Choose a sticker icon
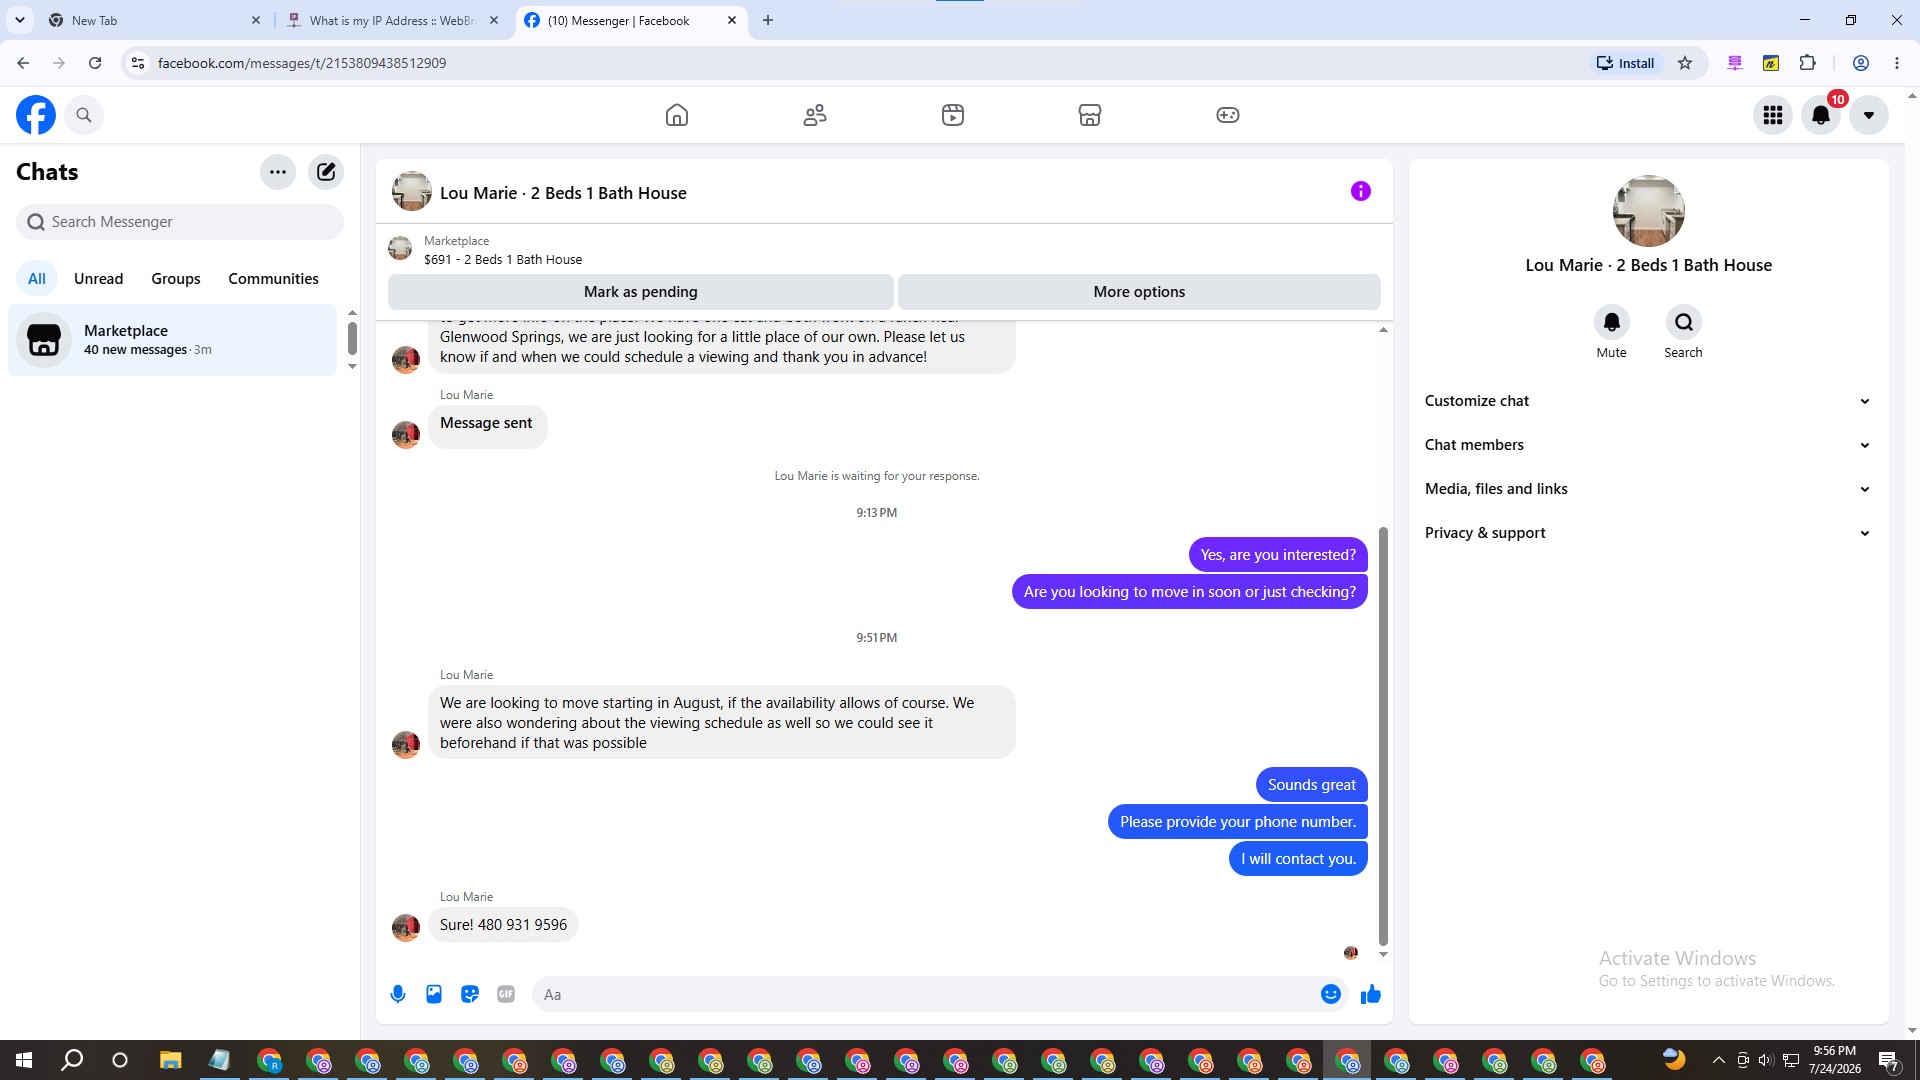1920x1080 pixels. pyautogui.click(x=470, y=994)
